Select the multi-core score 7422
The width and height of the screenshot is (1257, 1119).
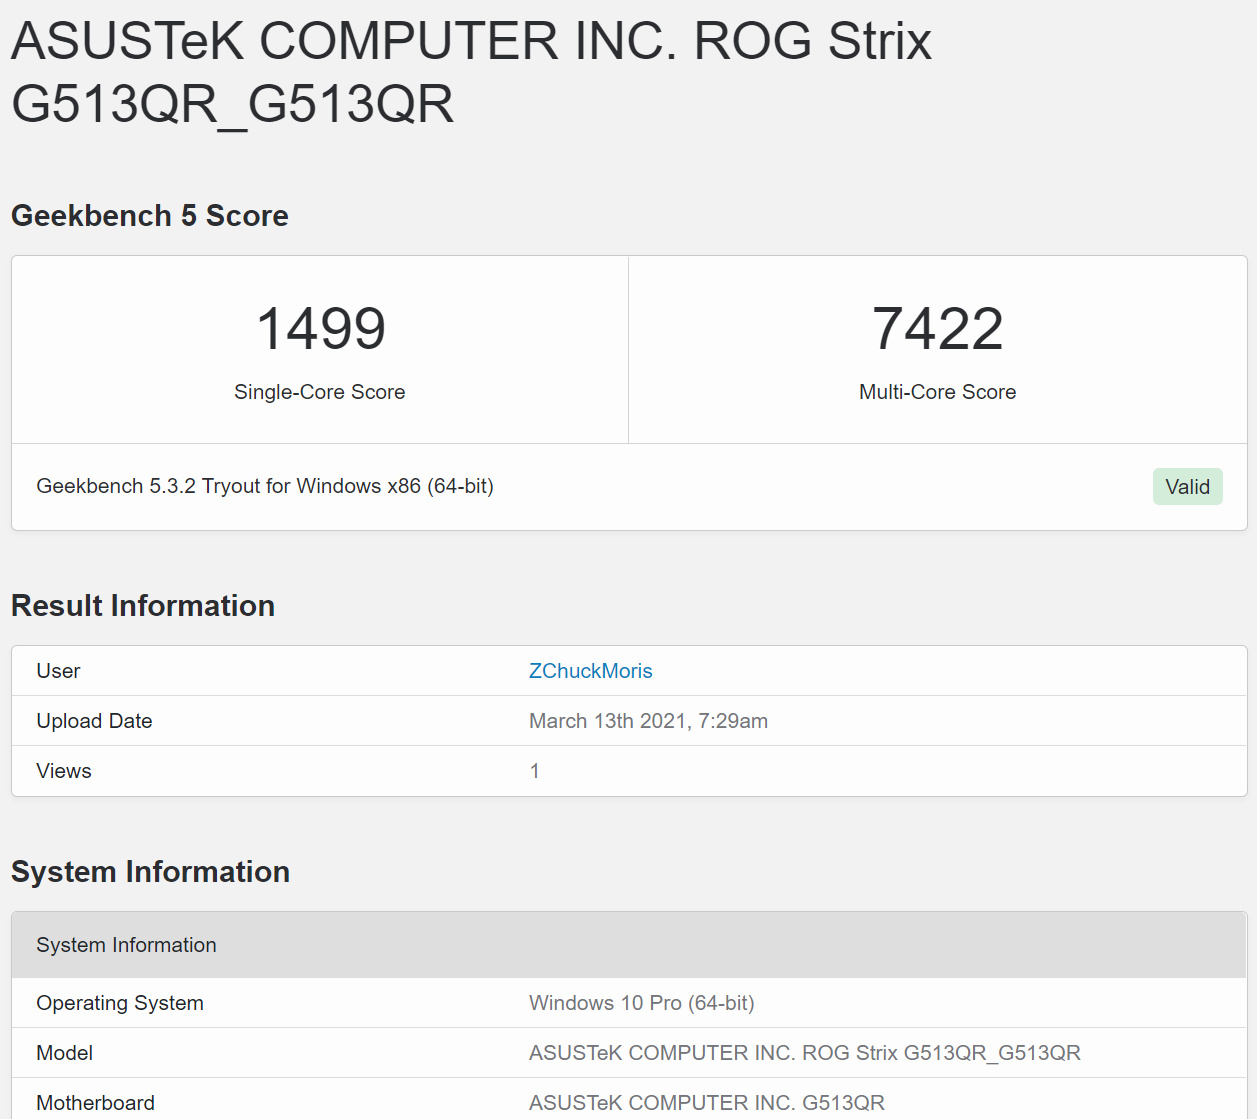click(937, 329)
